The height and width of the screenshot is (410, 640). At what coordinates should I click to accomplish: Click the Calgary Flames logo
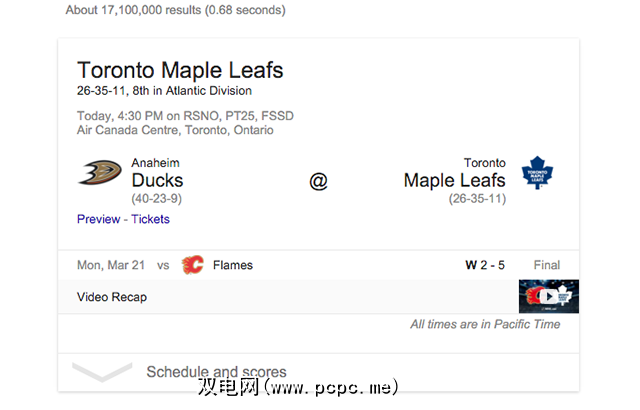tap(192, 265)
